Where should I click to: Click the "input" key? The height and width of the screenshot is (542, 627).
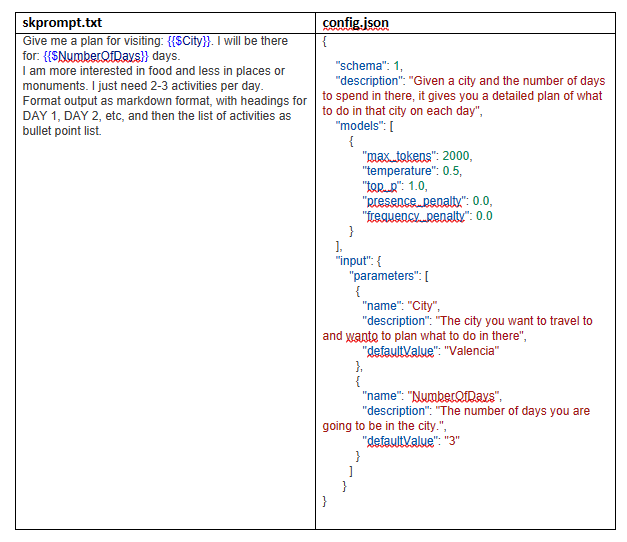pyautogui.click(x=353, y=261)
